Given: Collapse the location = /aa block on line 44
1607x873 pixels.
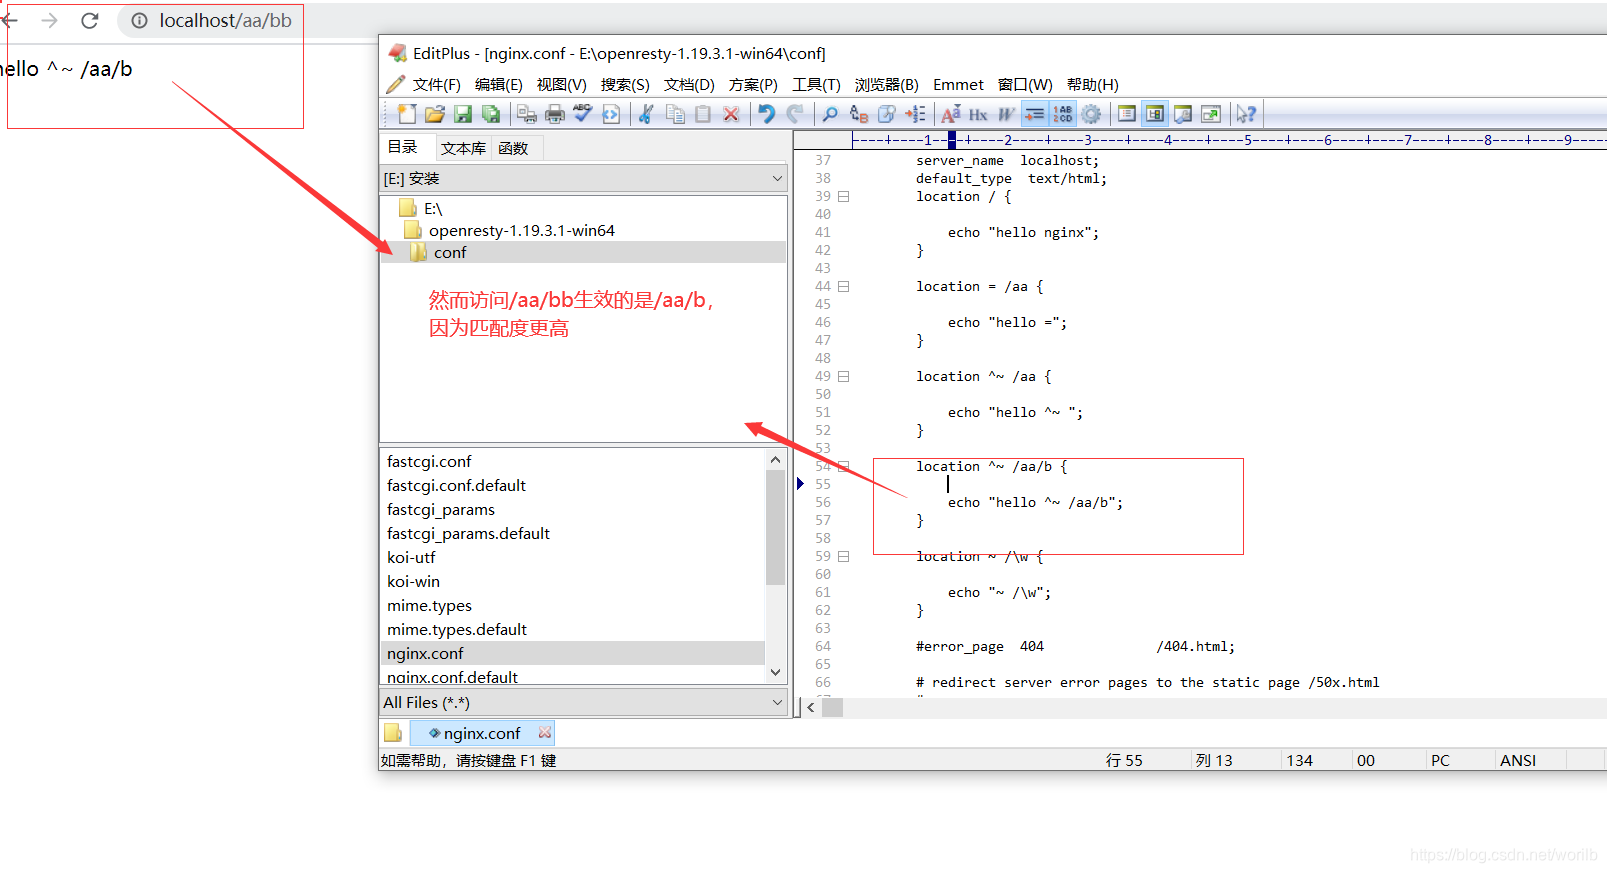Looking at the screenshot, I should point(844,286).
